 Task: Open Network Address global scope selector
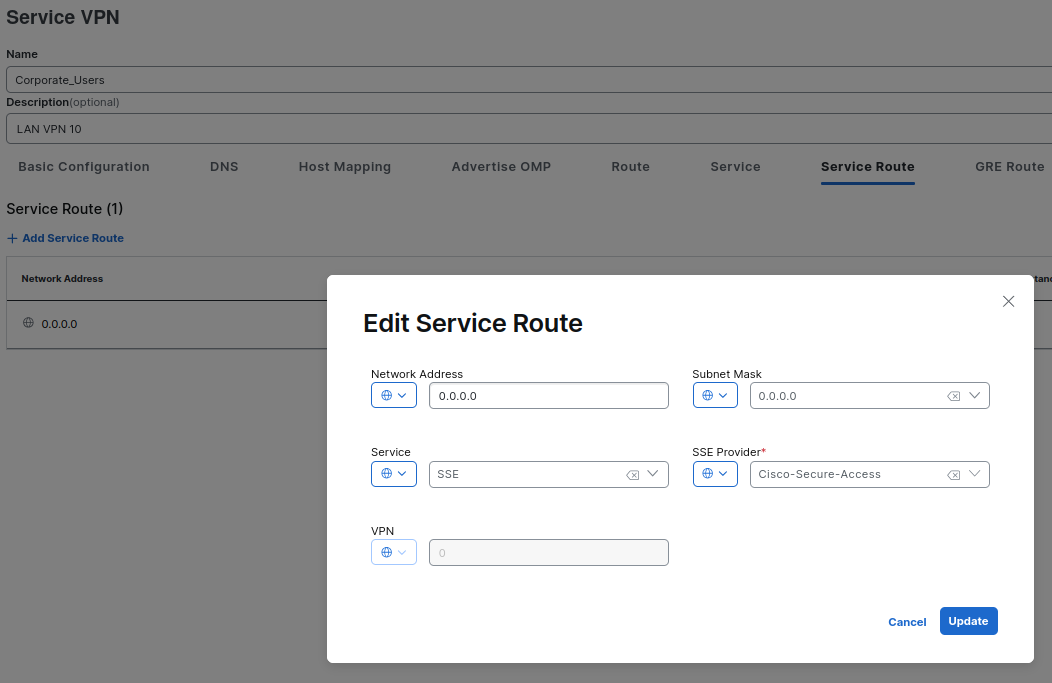(x=393, y=396)
